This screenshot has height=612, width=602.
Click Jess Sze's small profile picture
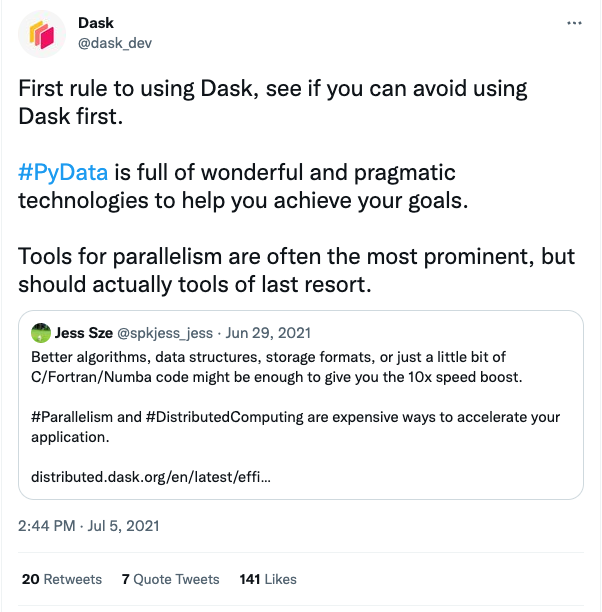pos(41,333)
